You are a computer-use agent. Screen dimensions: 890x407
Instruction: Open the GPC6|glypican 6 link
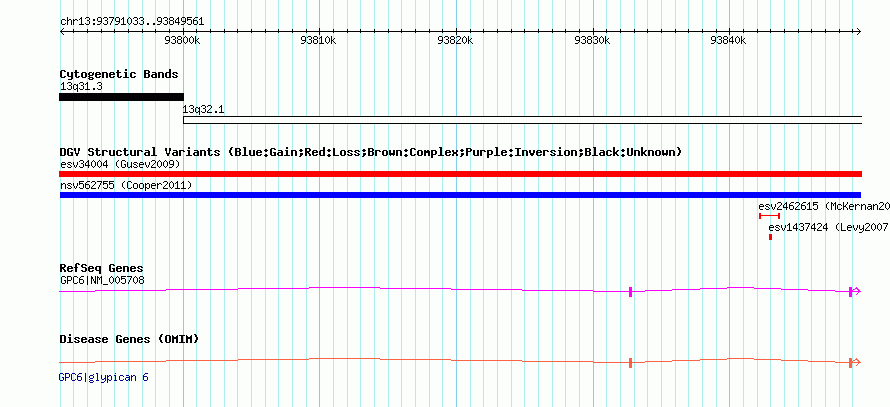[x=104, y=377]
